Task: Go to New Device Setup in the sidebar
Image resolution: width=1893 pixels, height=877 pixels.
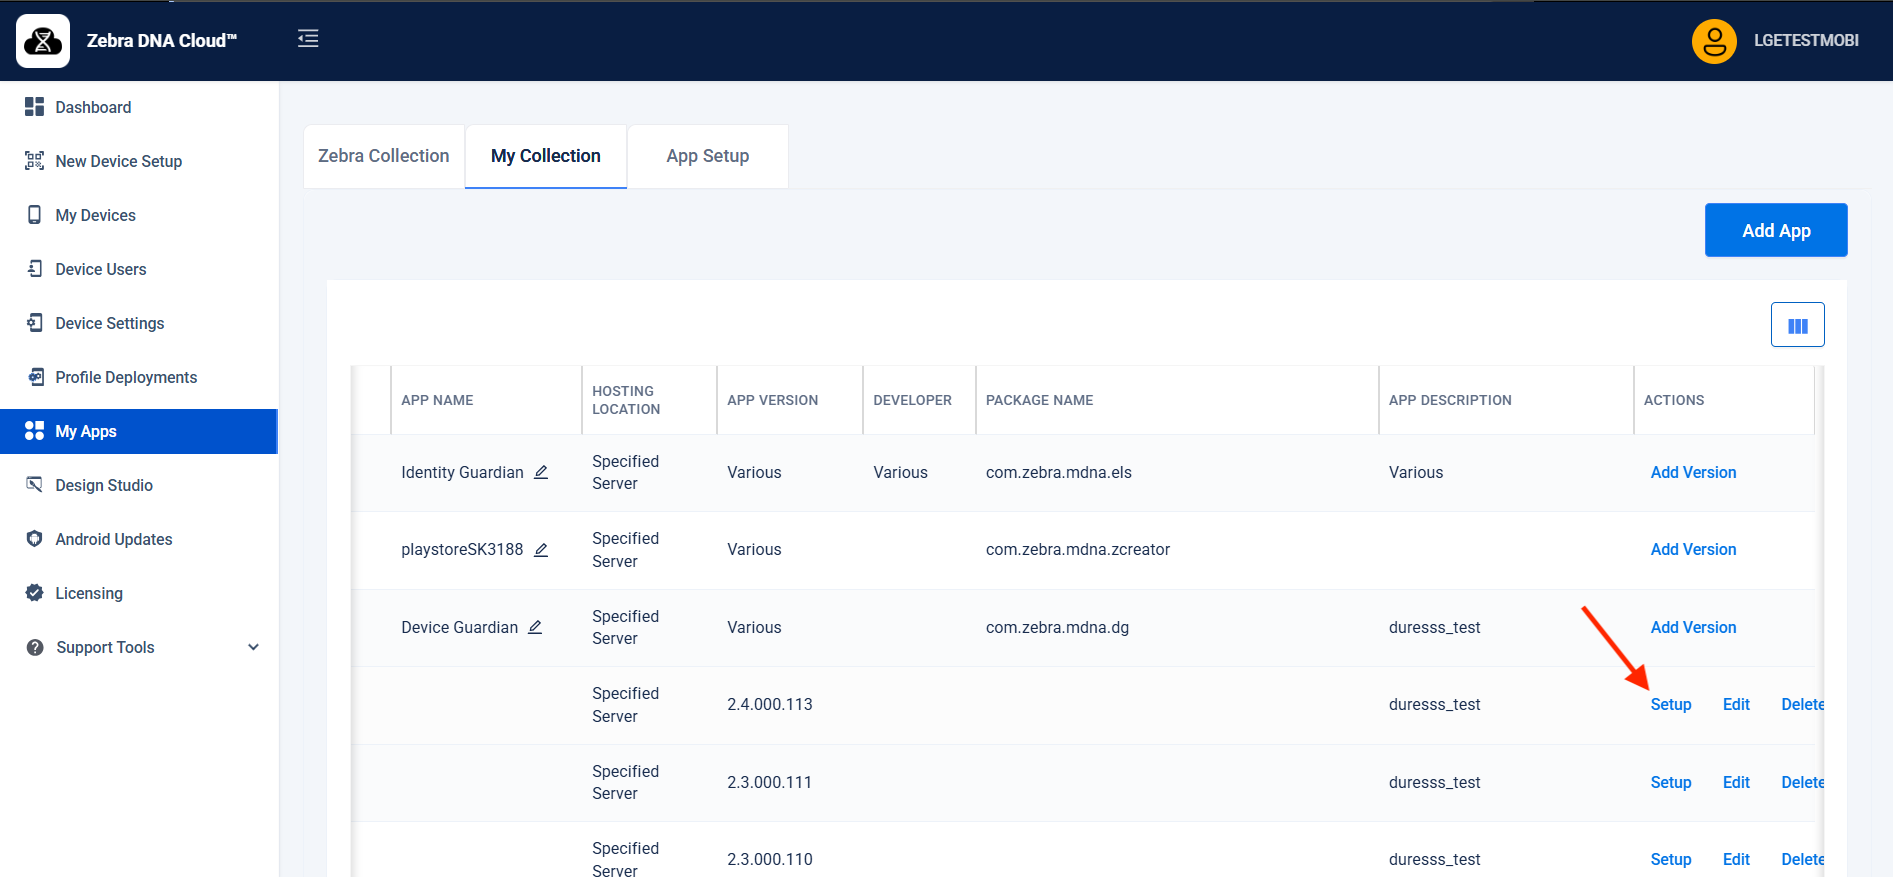Action: coord(118,161)
